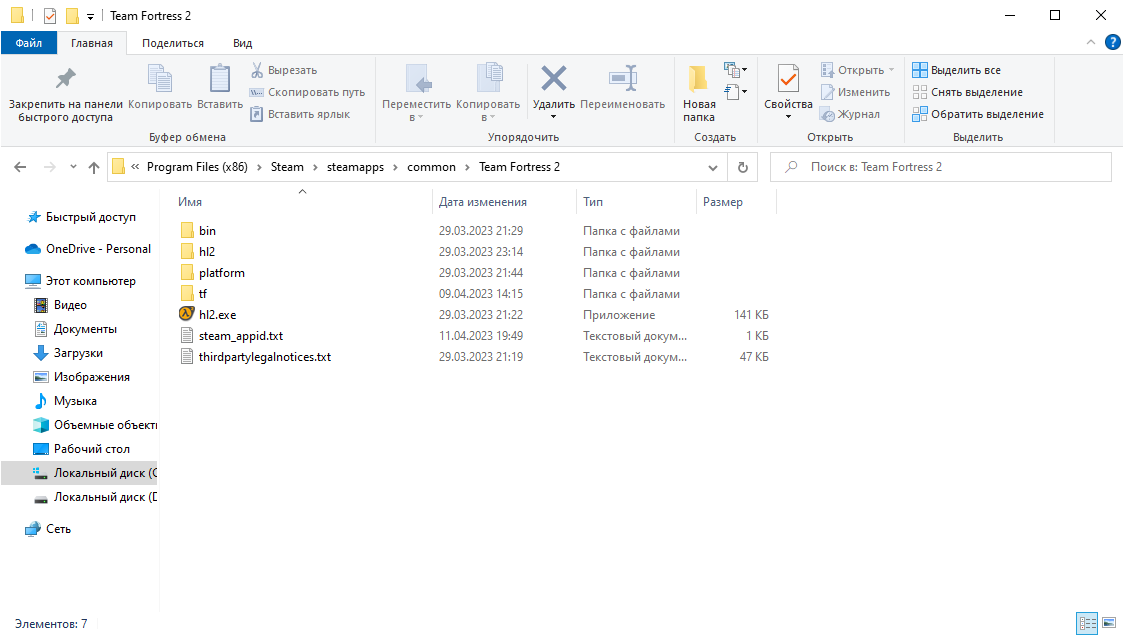
Task: Open the new item dropdown icon
Action: pos(736,69)
